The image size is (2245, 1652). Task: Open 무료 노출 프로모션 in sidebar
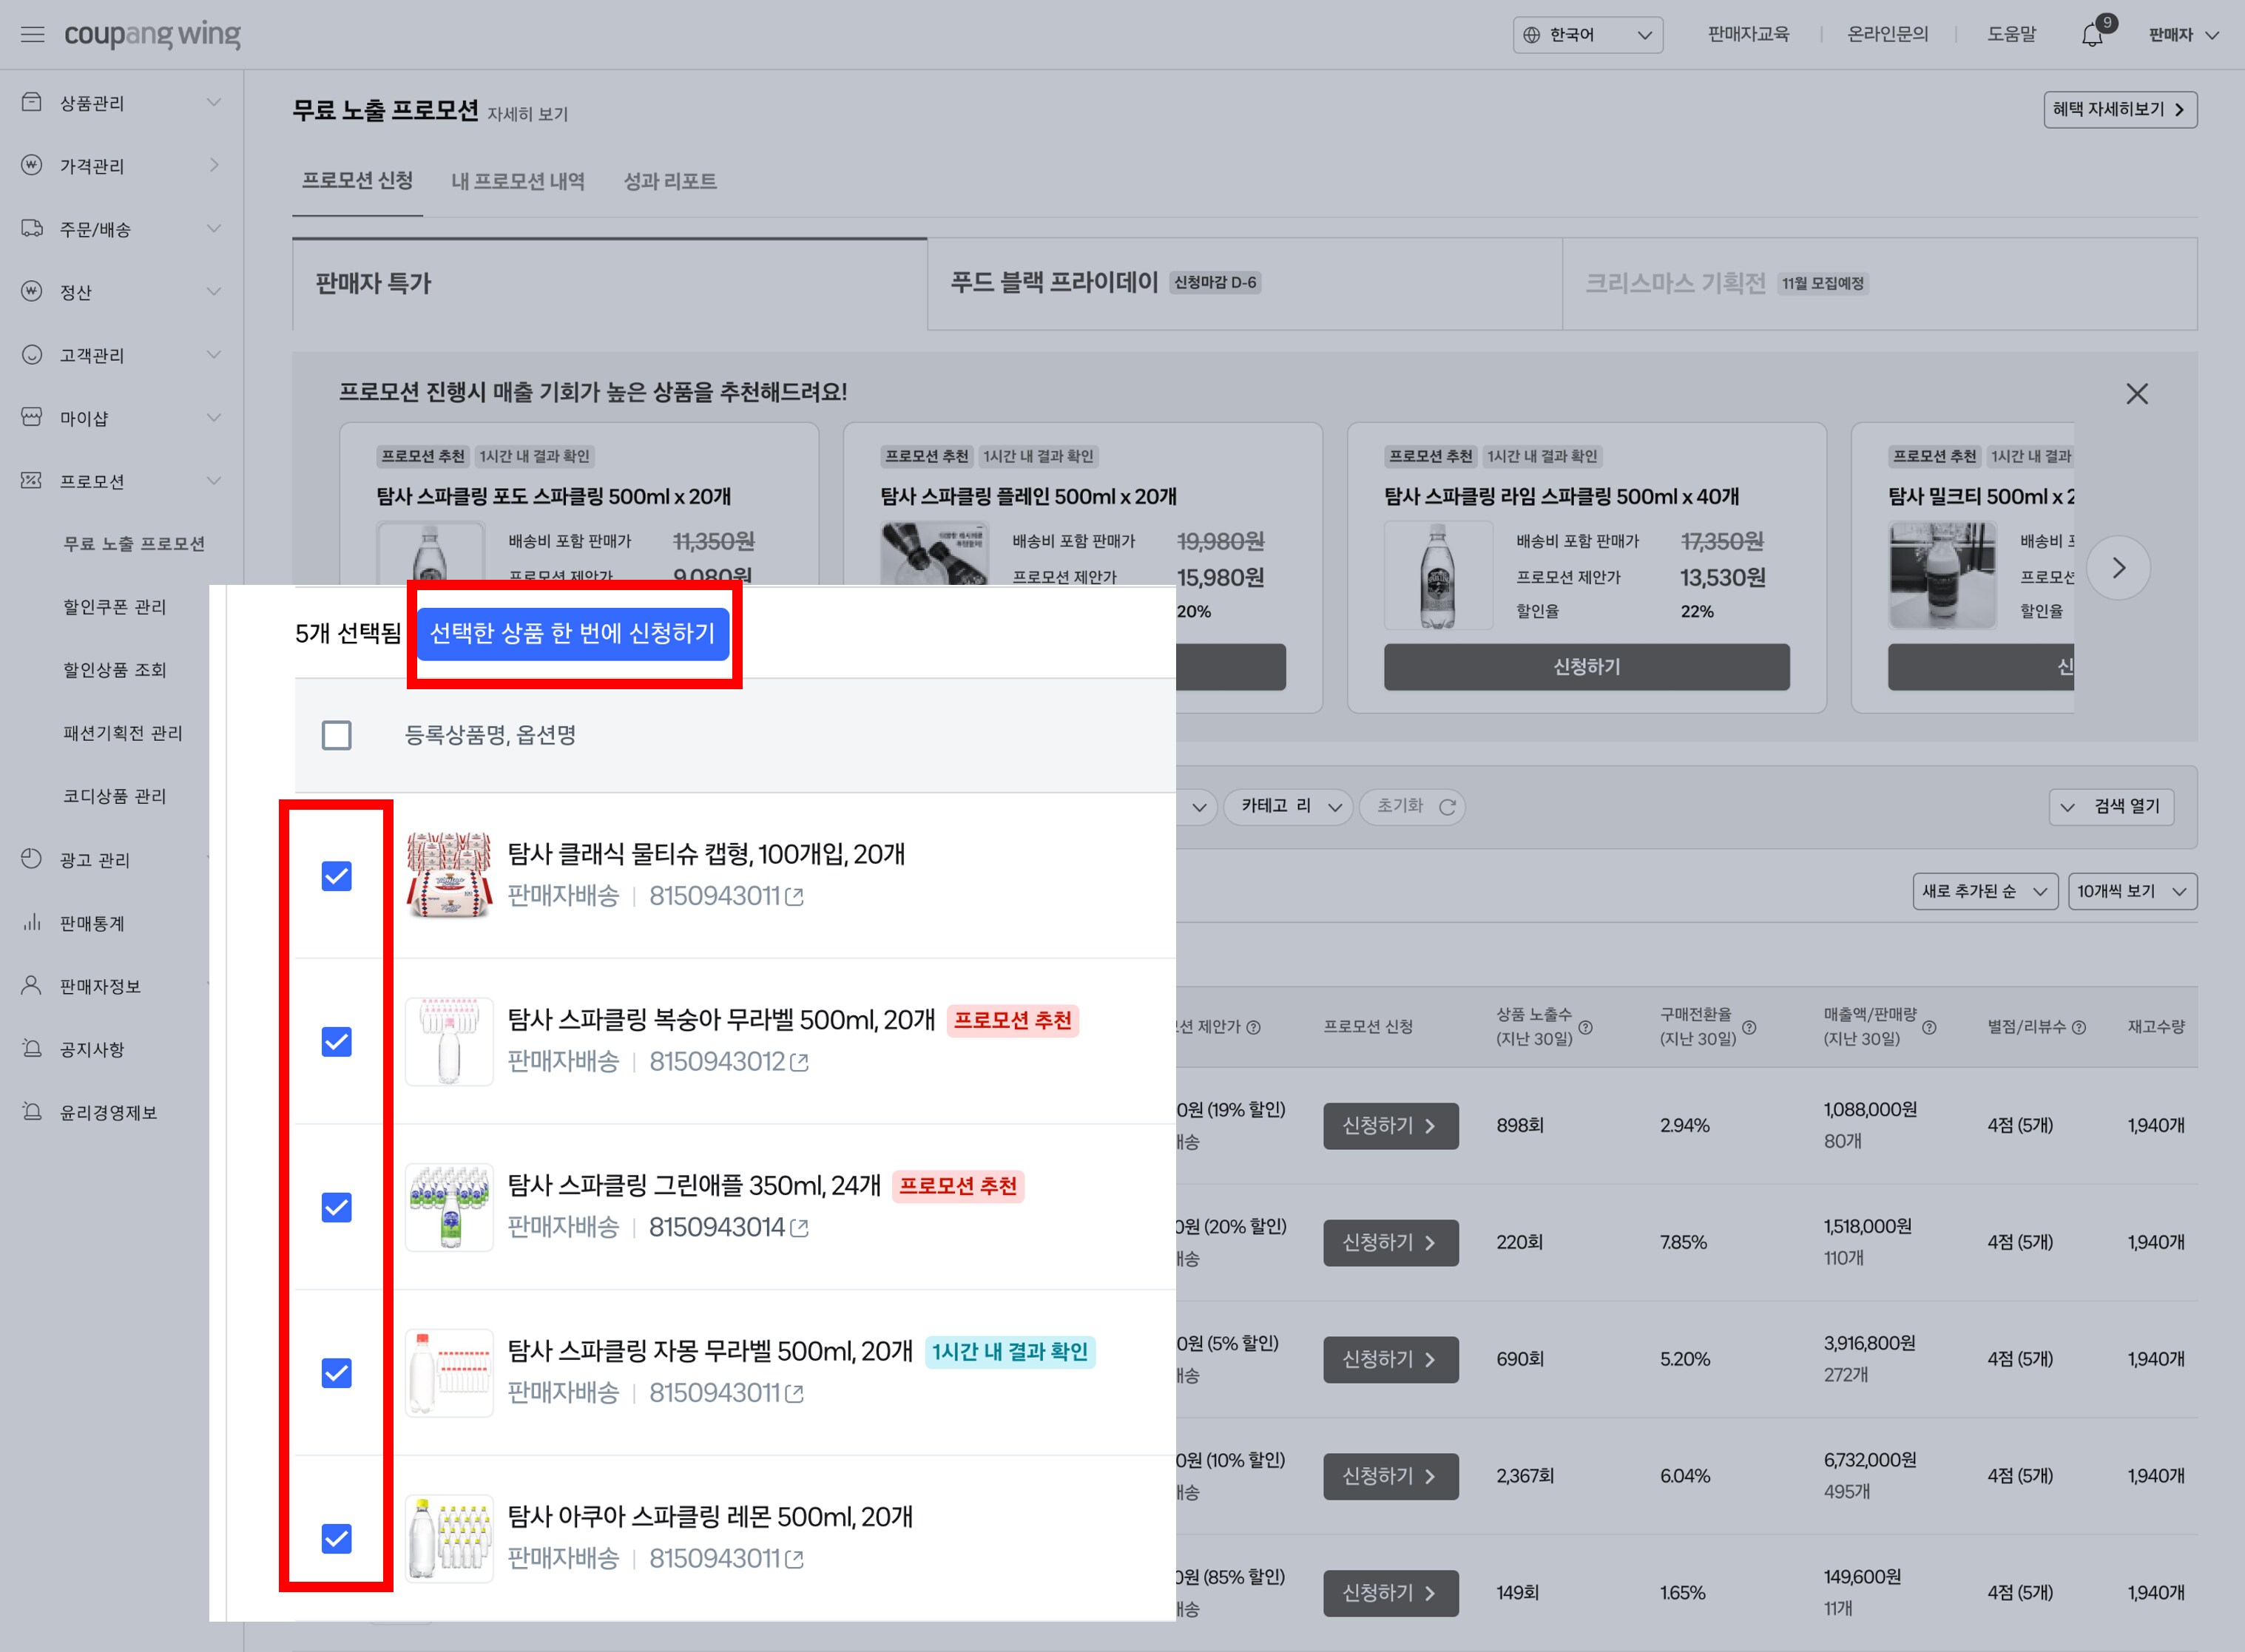134,544
